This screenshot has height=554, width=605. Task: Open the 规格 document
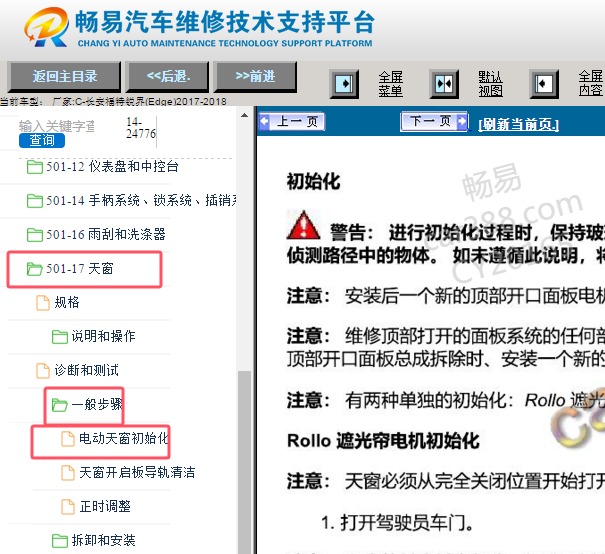[x=67, y=302]
